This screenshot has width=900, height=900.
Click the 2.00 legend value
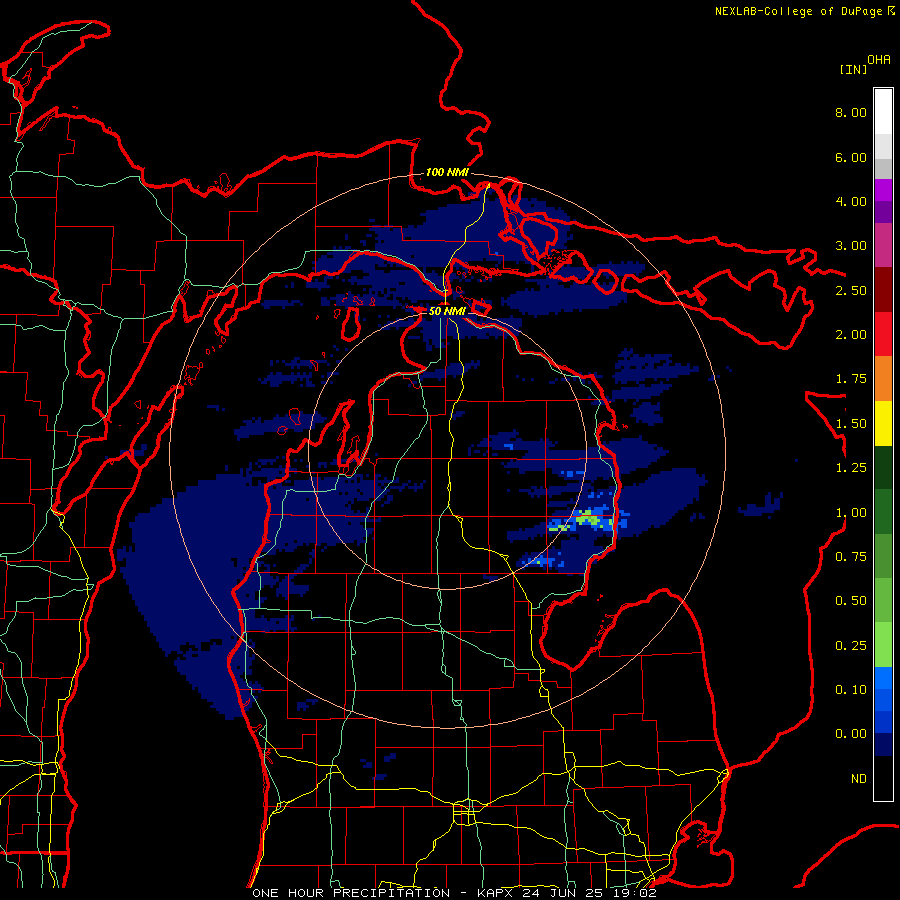click(851, 335)
